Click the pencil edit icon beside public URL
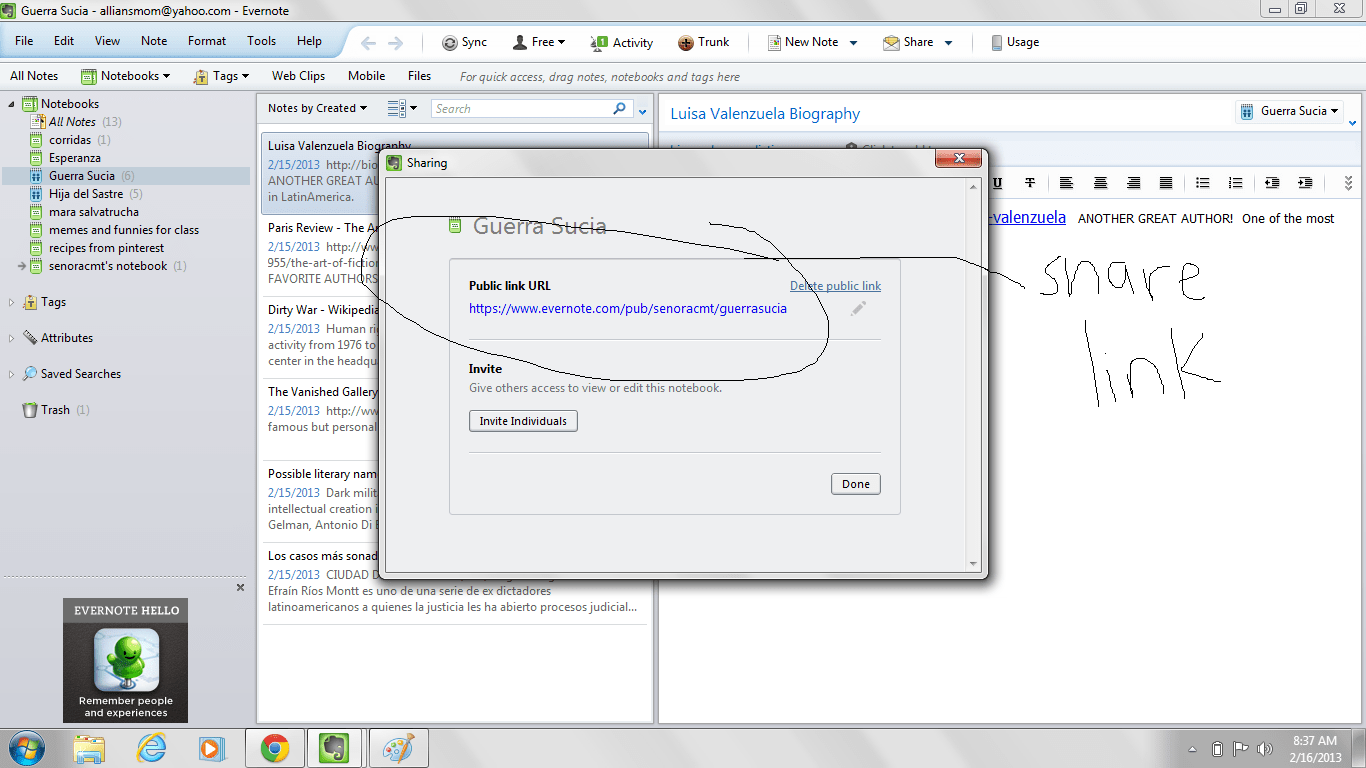Screen dimensions: 1366x768 [x=858, y=309]
